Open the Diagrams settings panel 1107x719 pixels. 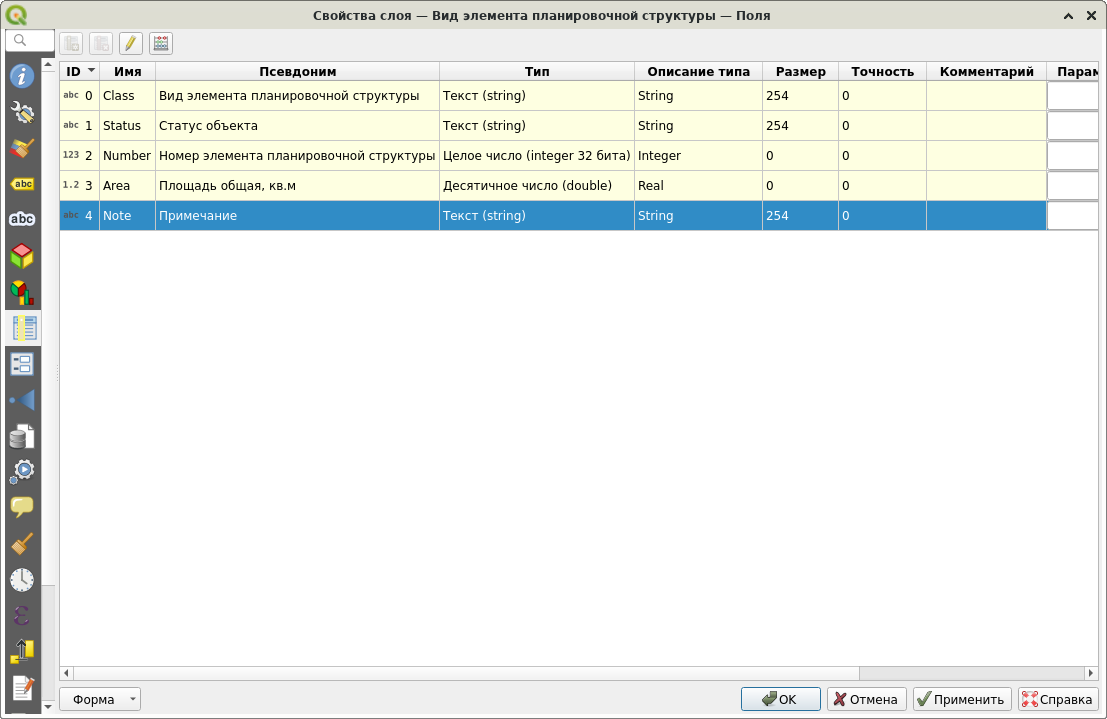pos(22,292)
